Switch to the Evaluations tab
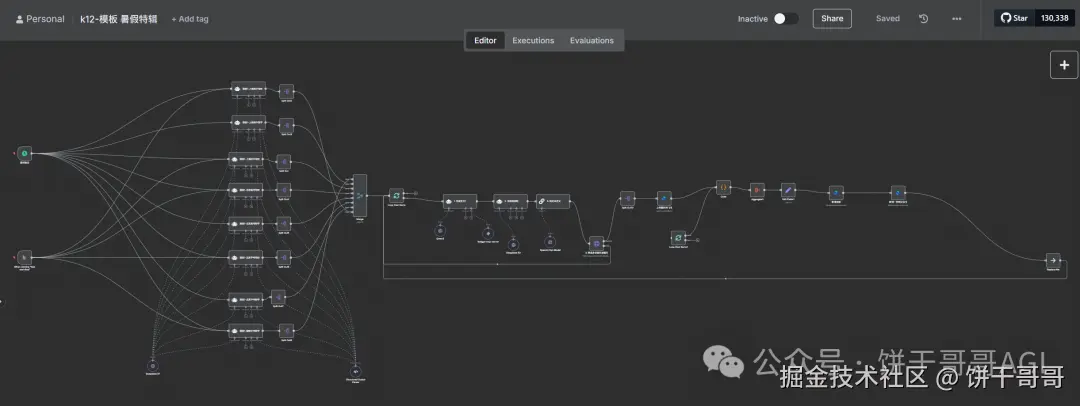This screenshot has width=1080, height=406. [592, 40]
